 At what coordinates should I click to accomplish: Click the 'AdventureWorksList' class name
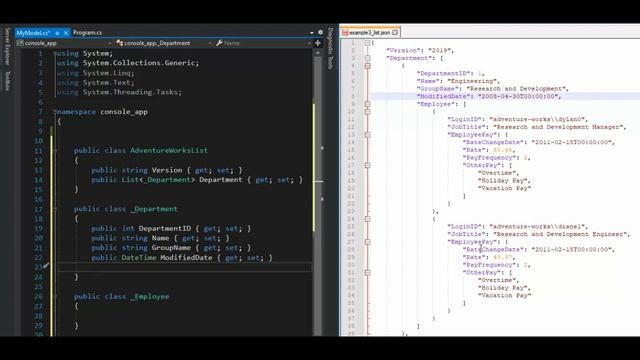click(x=169, y=150)
